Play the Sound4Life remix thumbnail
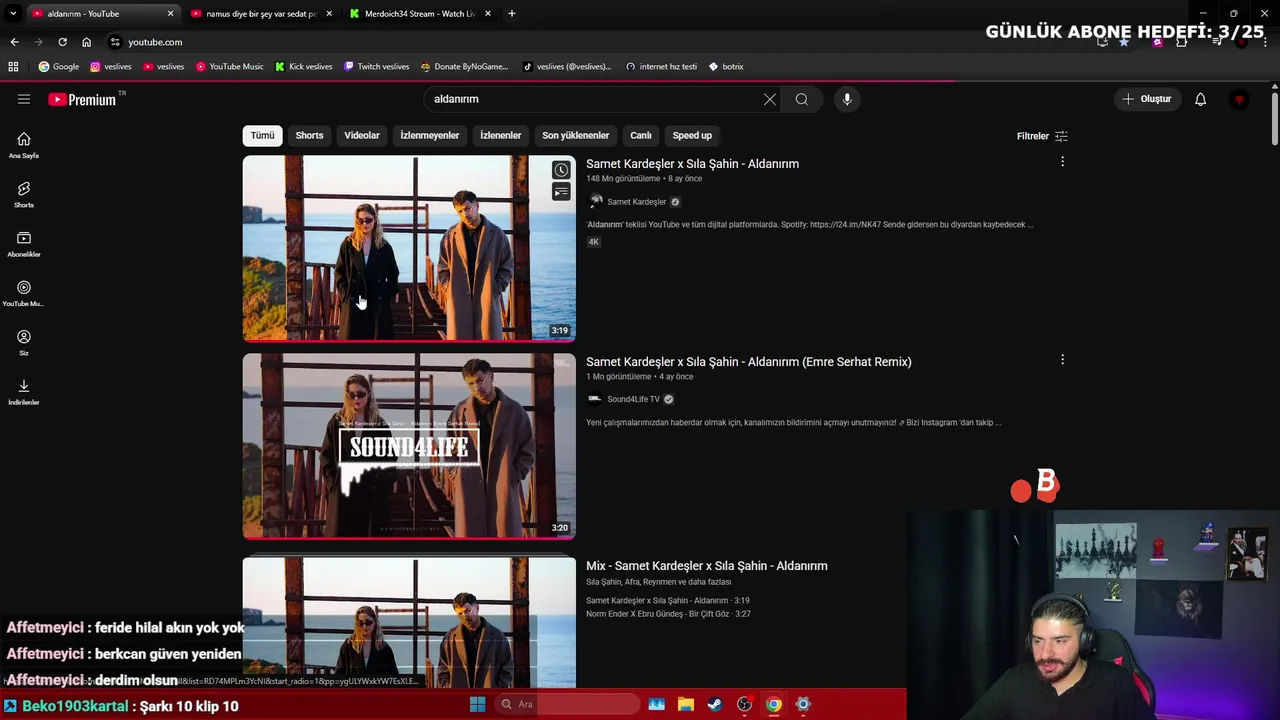Screen dimensions: 1280x720 (x=409, y=446)
